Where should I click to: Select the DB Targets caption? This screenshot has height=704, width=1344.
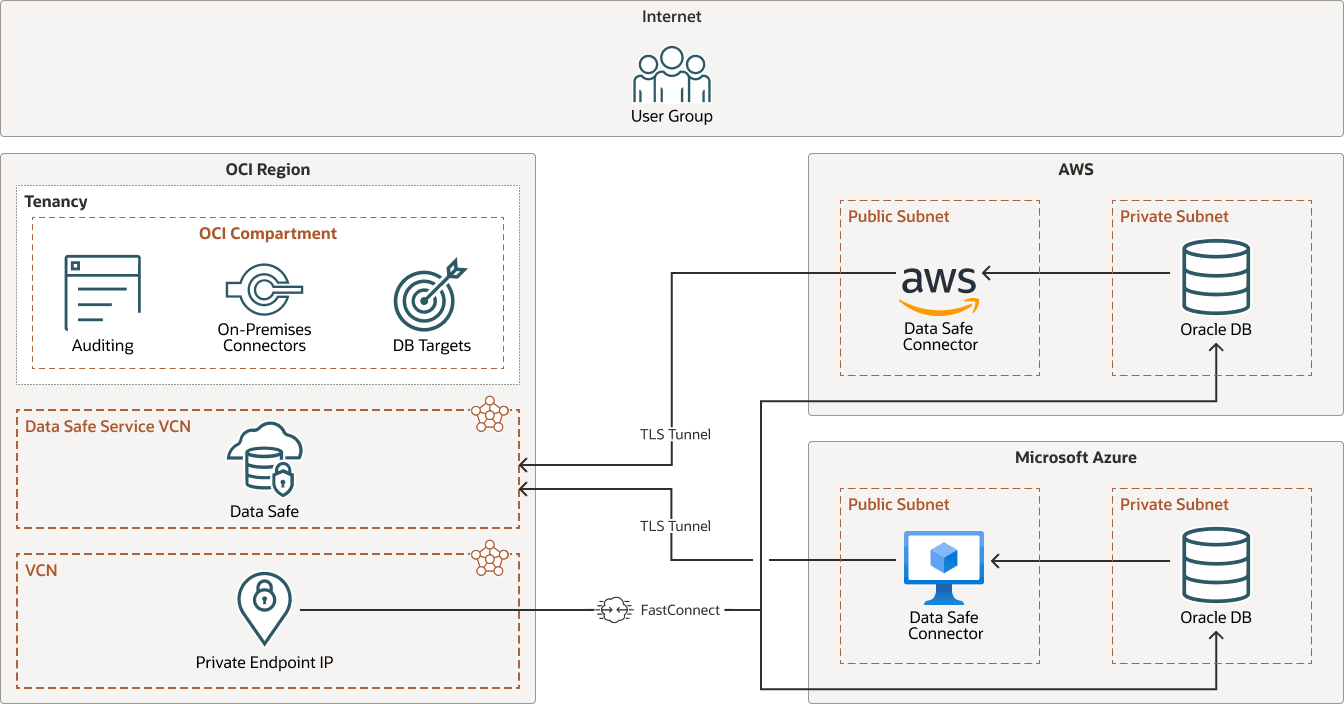pyautogui.click(x=431, y=345)
